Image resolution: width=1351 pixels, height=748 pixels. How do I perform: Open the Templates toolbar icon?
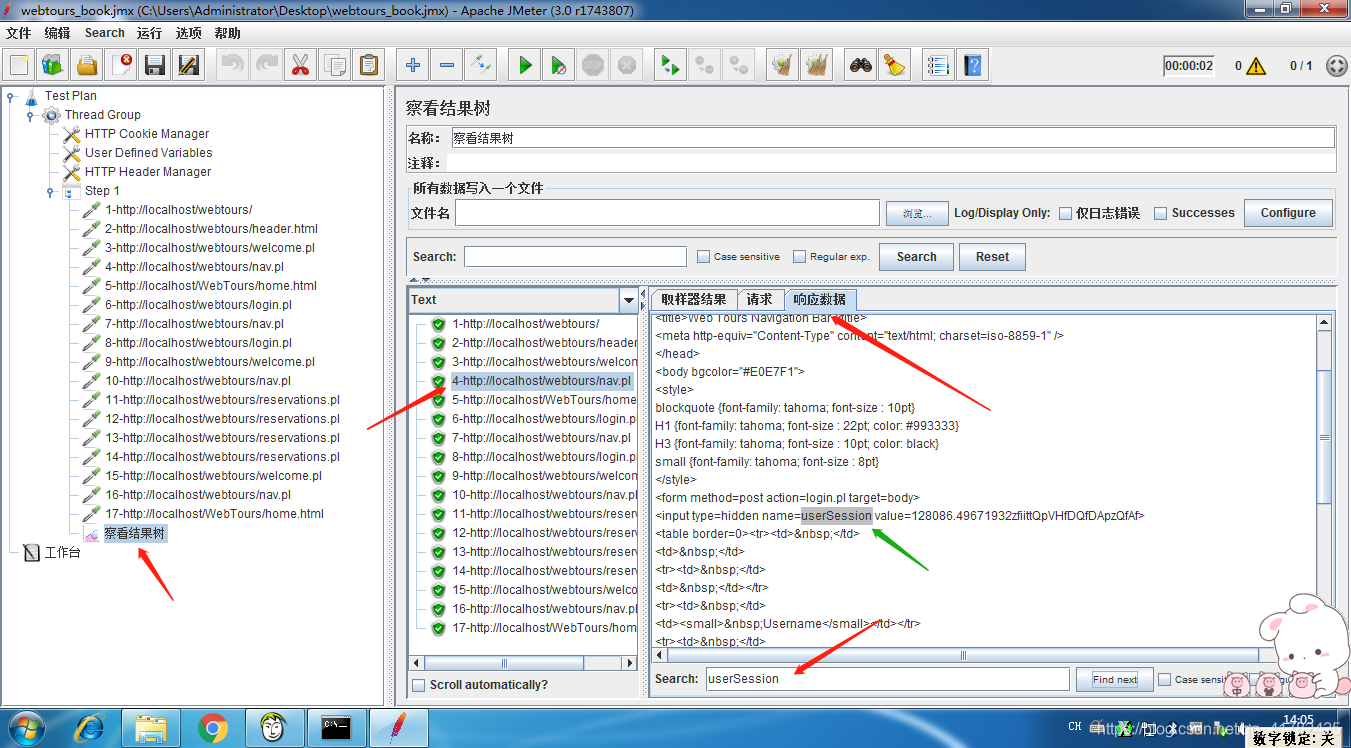coord(53,66)
